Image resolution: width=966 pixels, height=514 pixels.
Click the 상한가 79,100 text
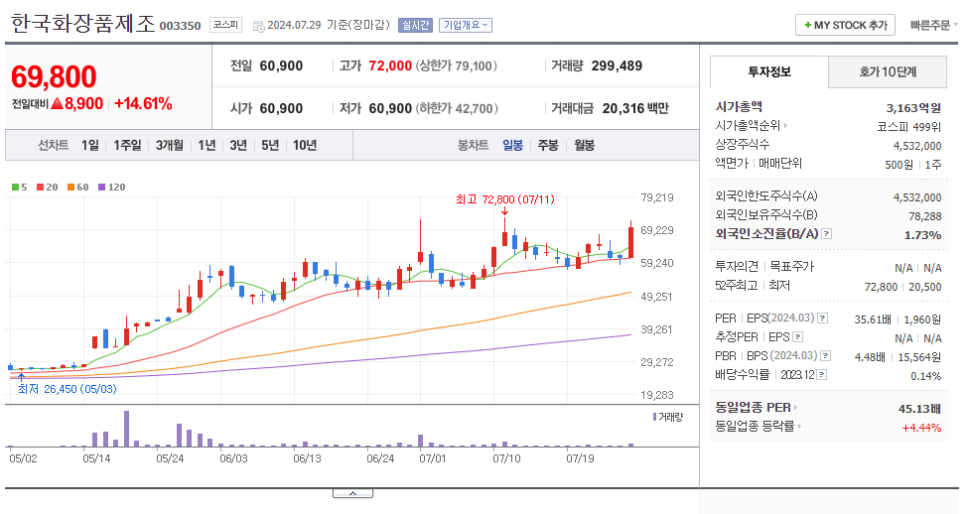(457, 66)
